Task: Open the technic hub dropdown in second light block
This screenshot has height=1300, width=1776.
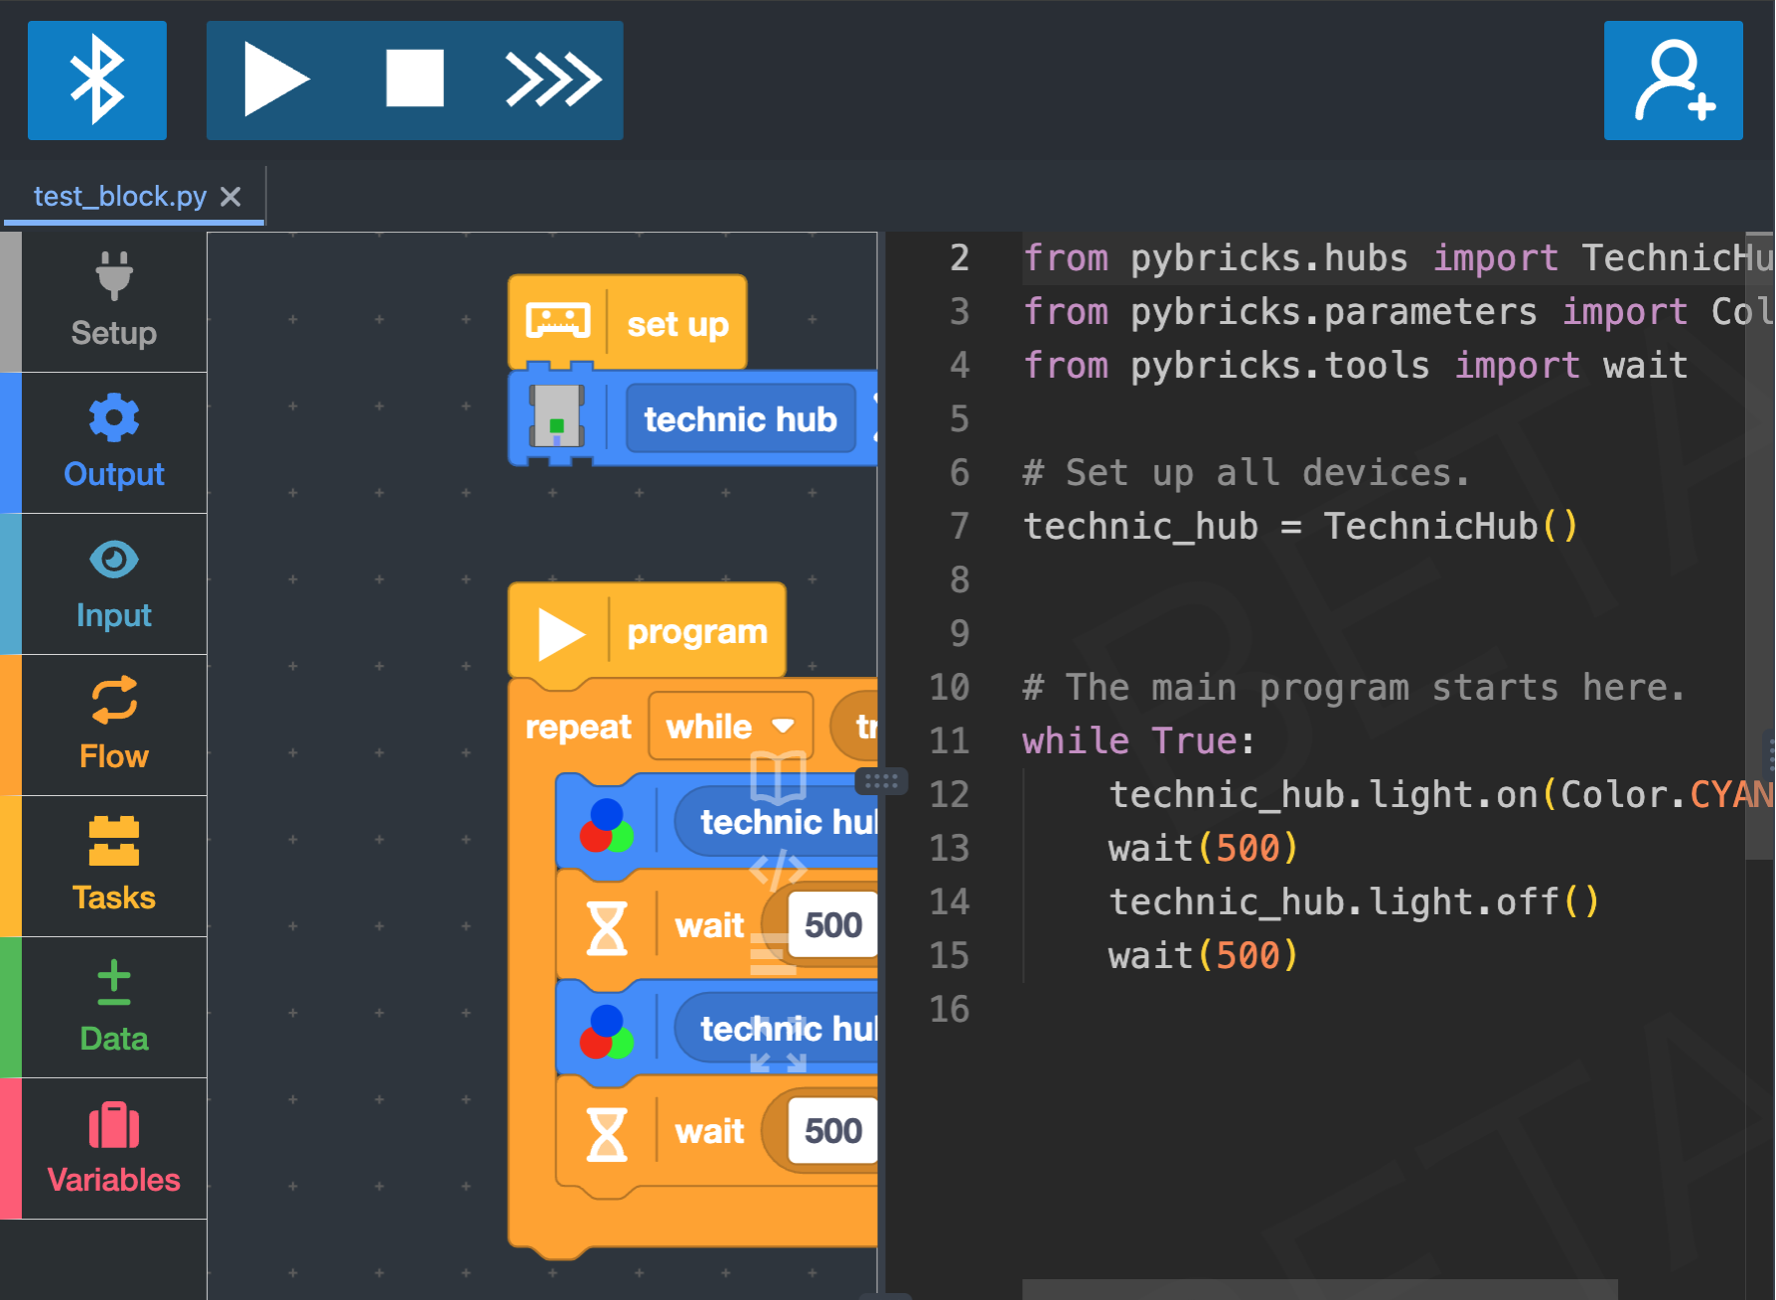Action: (x=778, y=1029)
